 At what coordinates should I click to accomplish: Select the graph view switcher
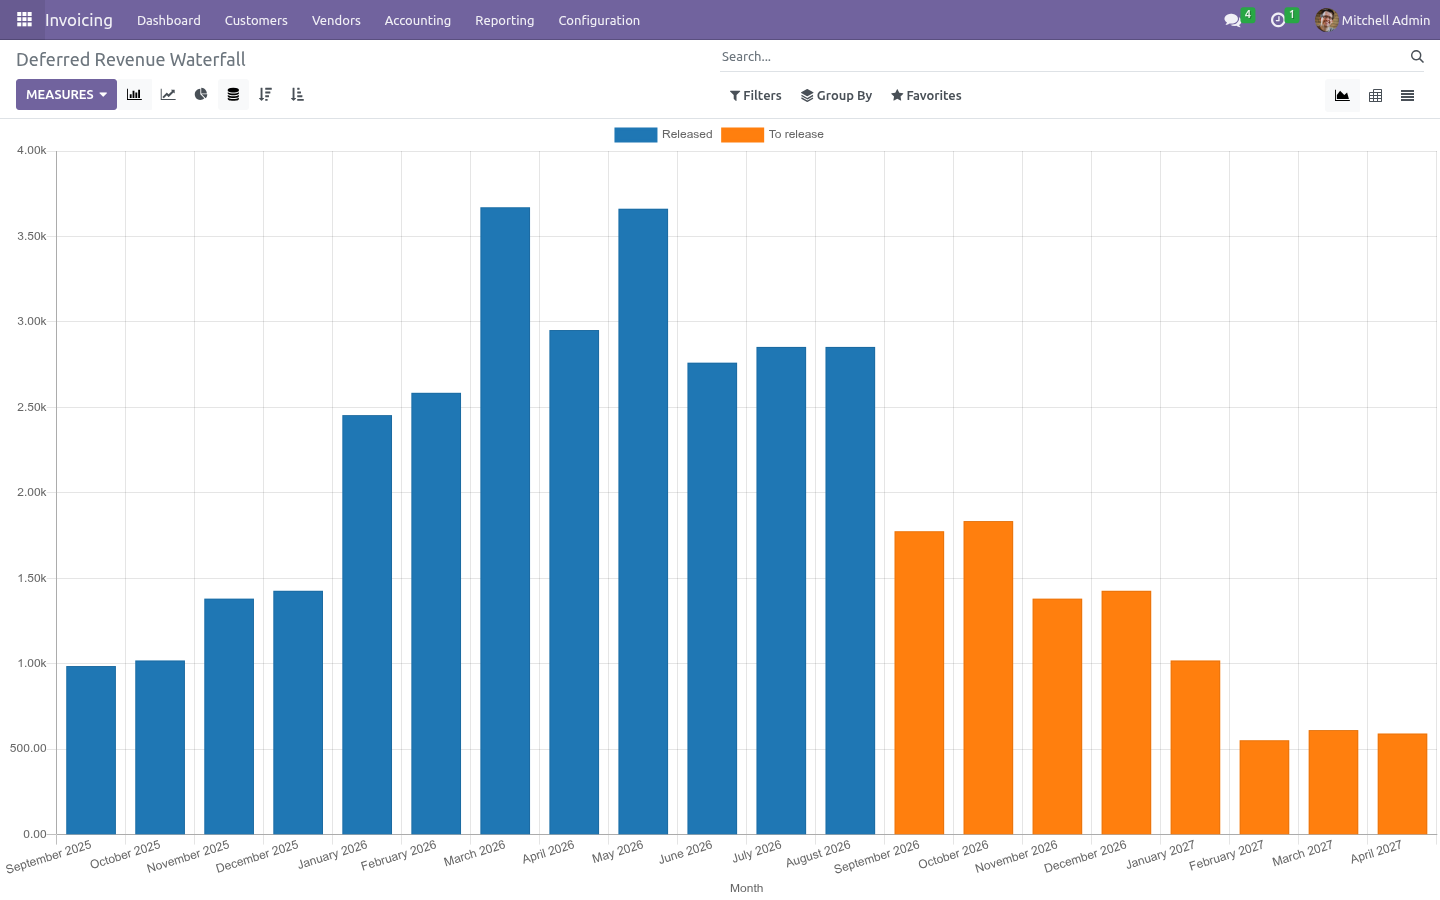[x=1342, y=96]
